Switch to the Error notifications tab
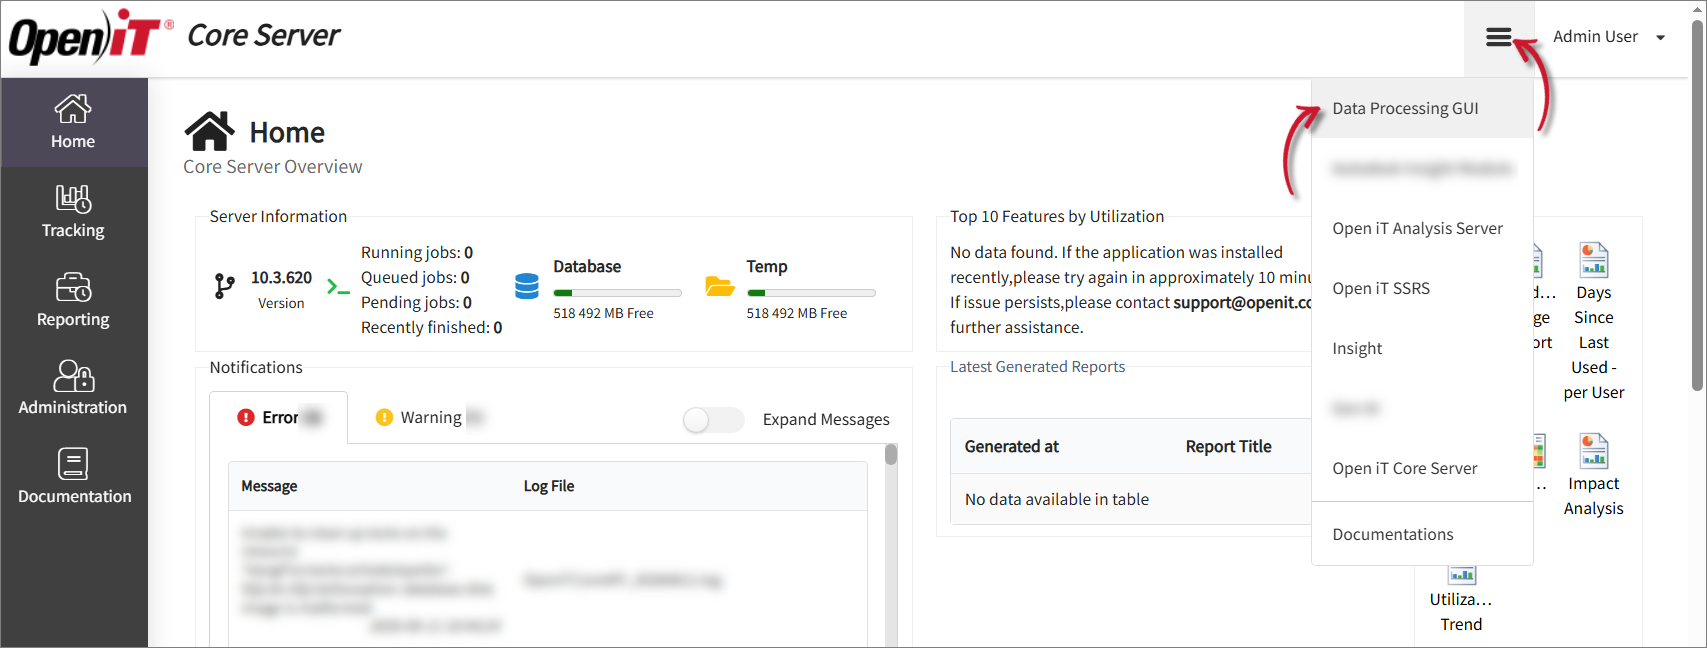 coord(279,417)
